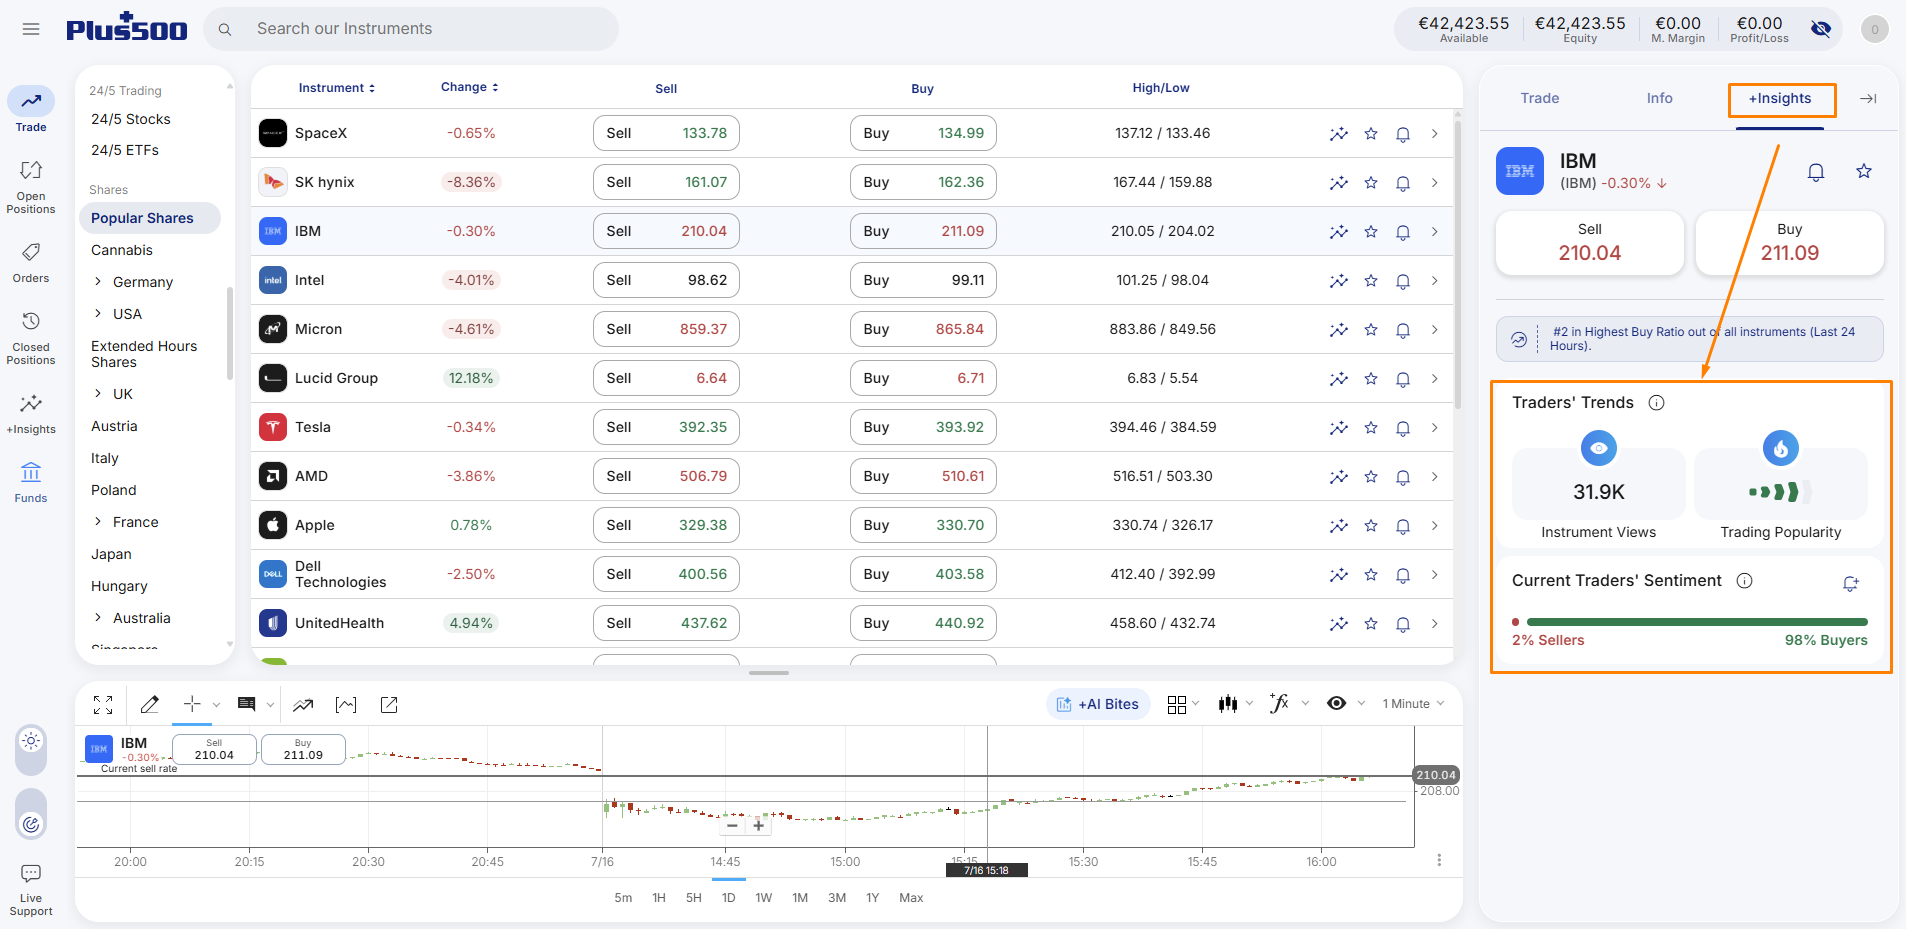Click the Search our Instruments field
Image resolution: width=1906 pixels, height=929 pixels.
tap(411, 29)
